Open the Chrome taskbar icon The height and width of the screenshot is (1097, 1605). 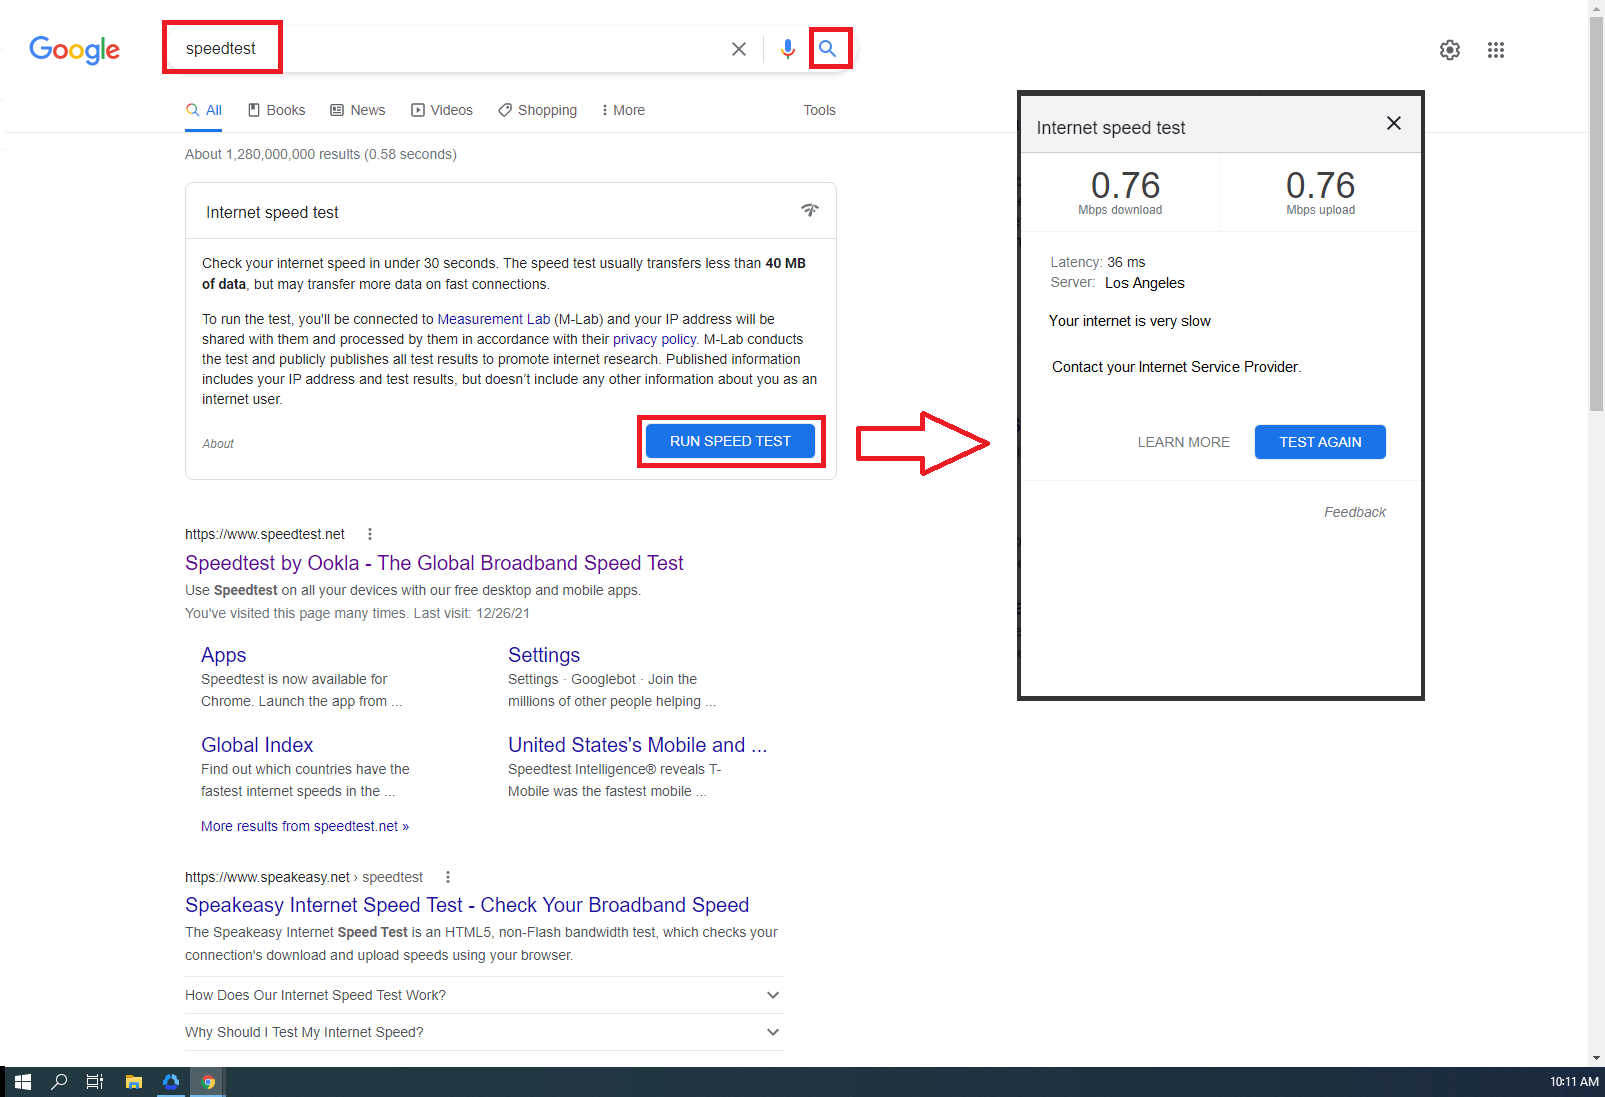point(208,1082)
